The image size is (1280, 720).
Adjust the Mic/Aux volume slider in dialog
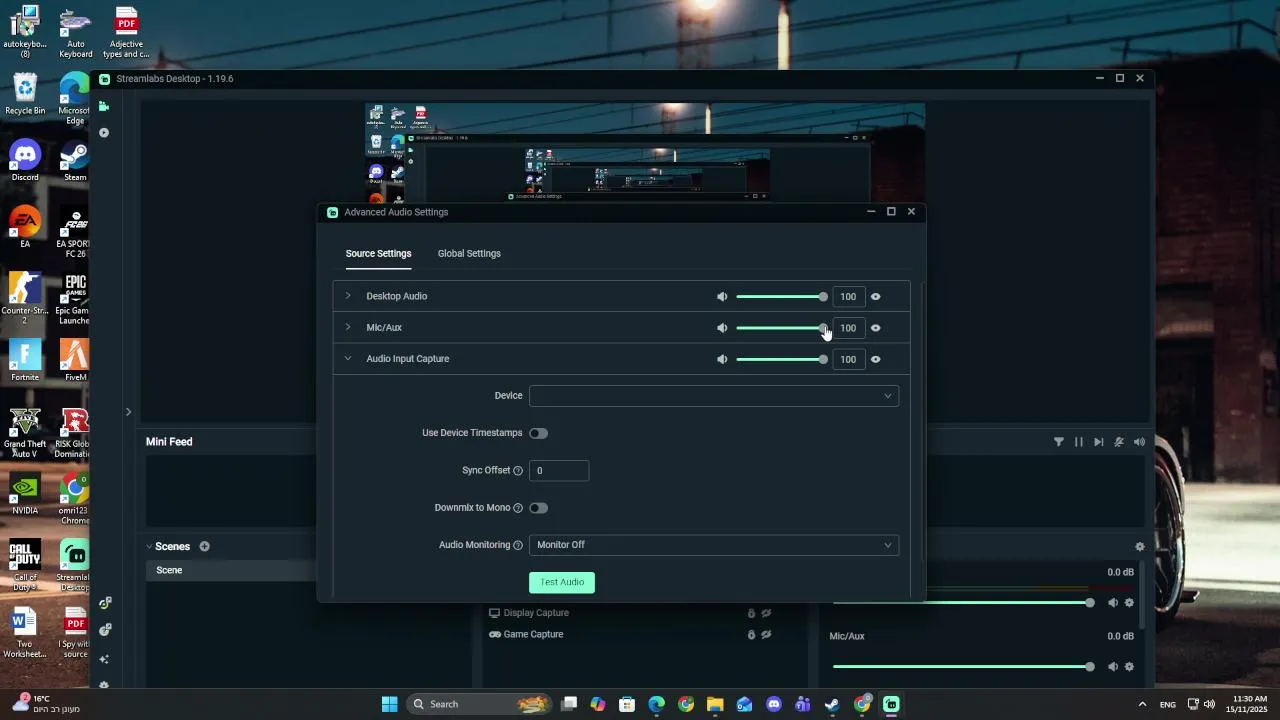[x=782, y=328]
